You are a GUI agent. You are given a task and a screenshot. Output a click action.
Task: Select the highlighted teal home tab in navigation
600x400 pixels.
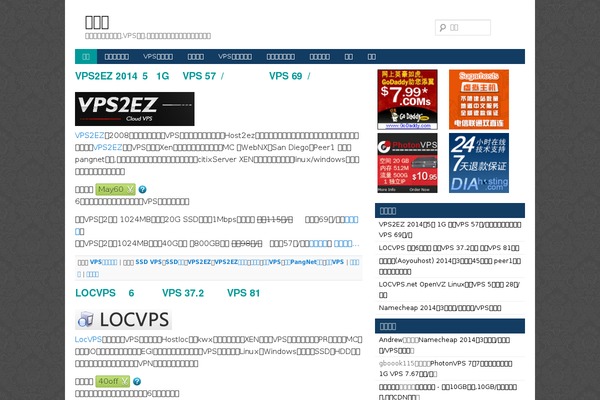click(x=86, y=57)
